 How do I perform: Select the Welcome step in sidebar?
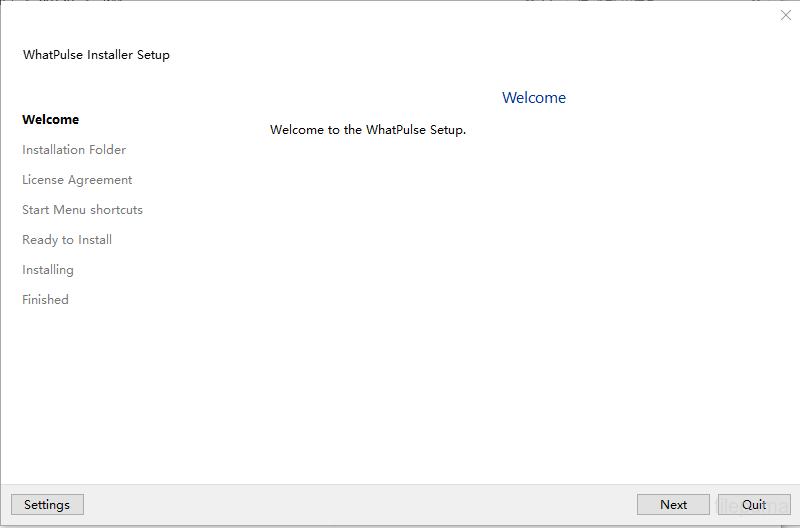tap(50, 120)
